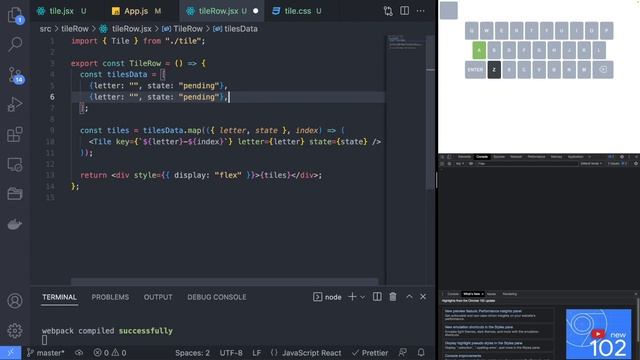Kill the terminal with trash icon

(393, 297)
